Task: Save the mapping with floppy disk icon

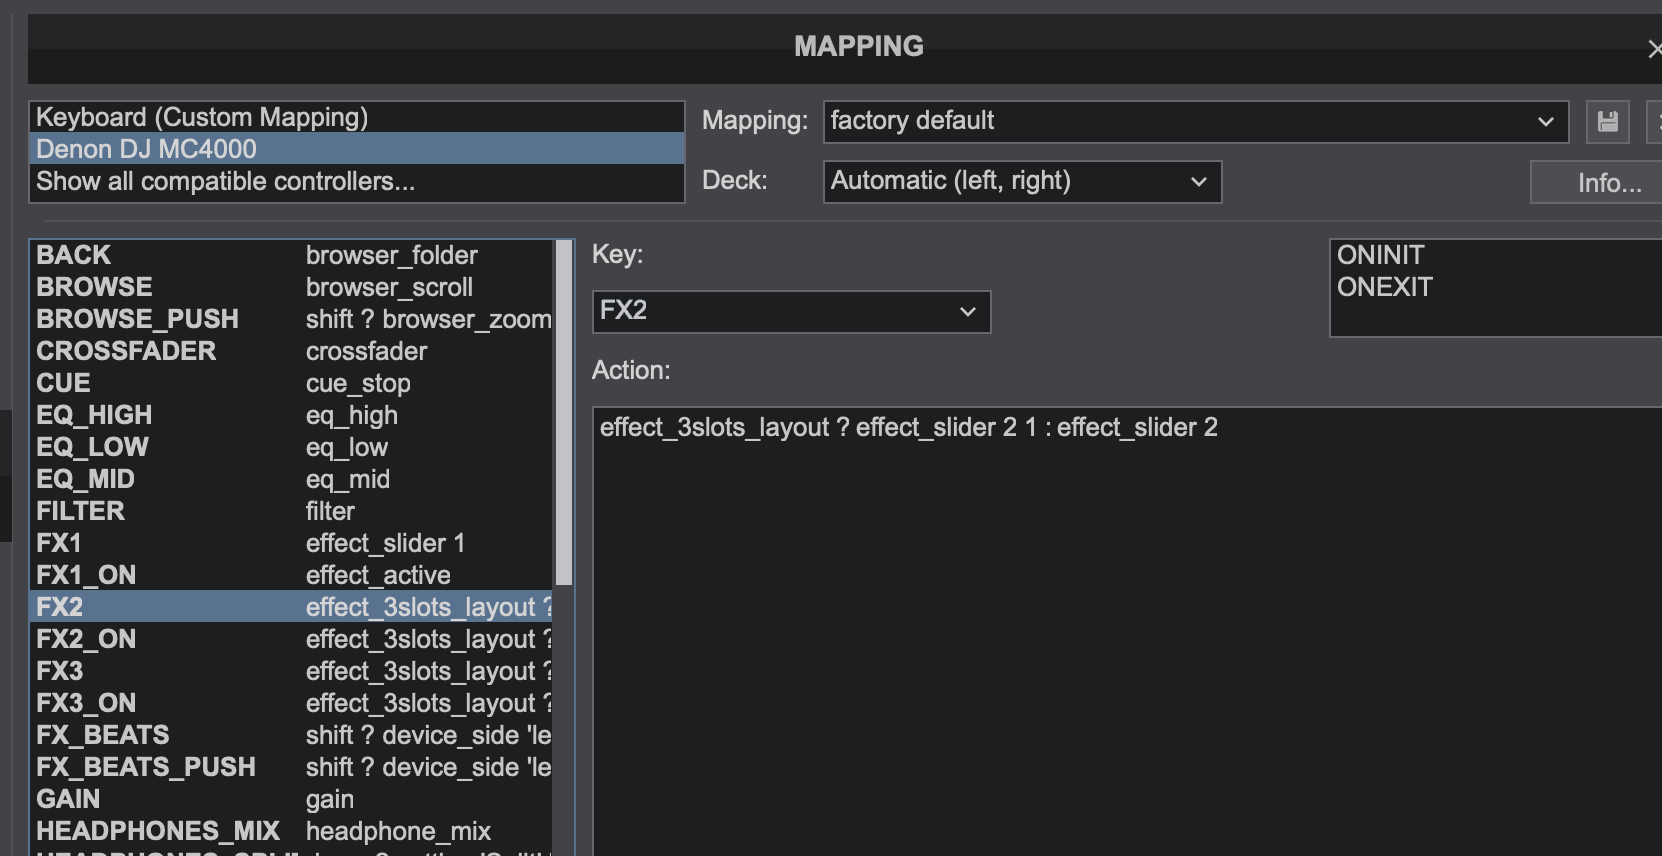Action: click(x=1608, y=122)
